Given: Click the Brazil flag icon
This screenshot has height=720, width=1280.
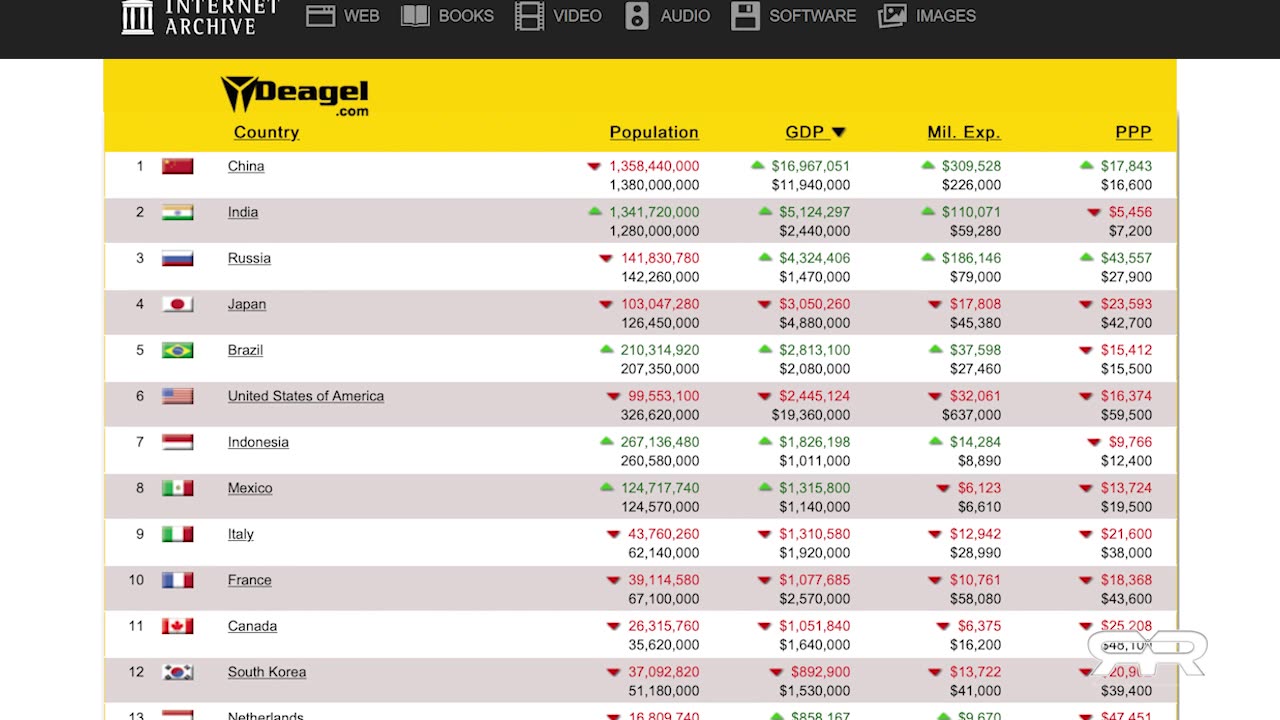Looking at the screenshot, I should point(178,350).
